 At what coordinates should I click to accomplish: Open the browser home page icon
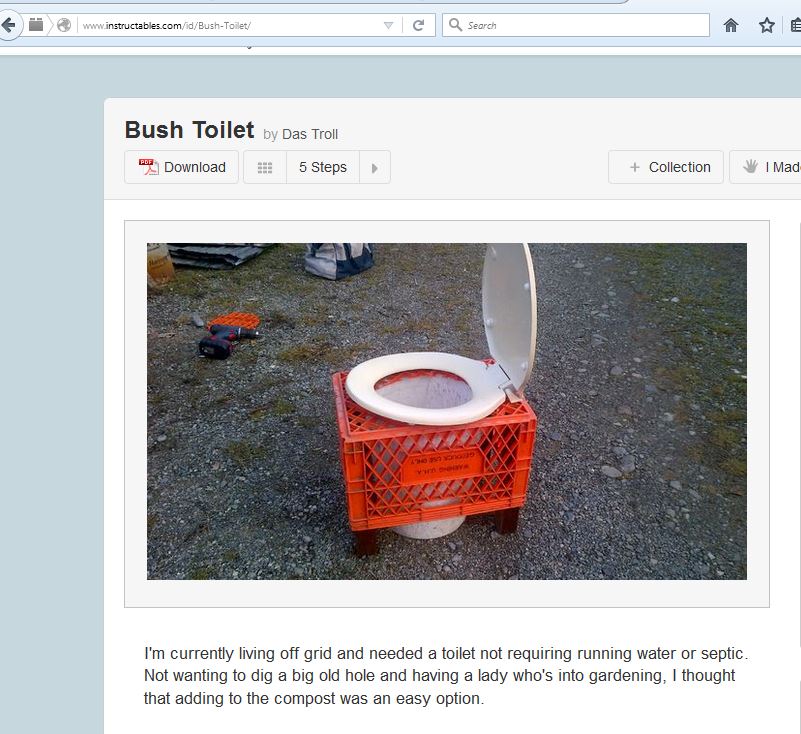(x=731, y=25)
